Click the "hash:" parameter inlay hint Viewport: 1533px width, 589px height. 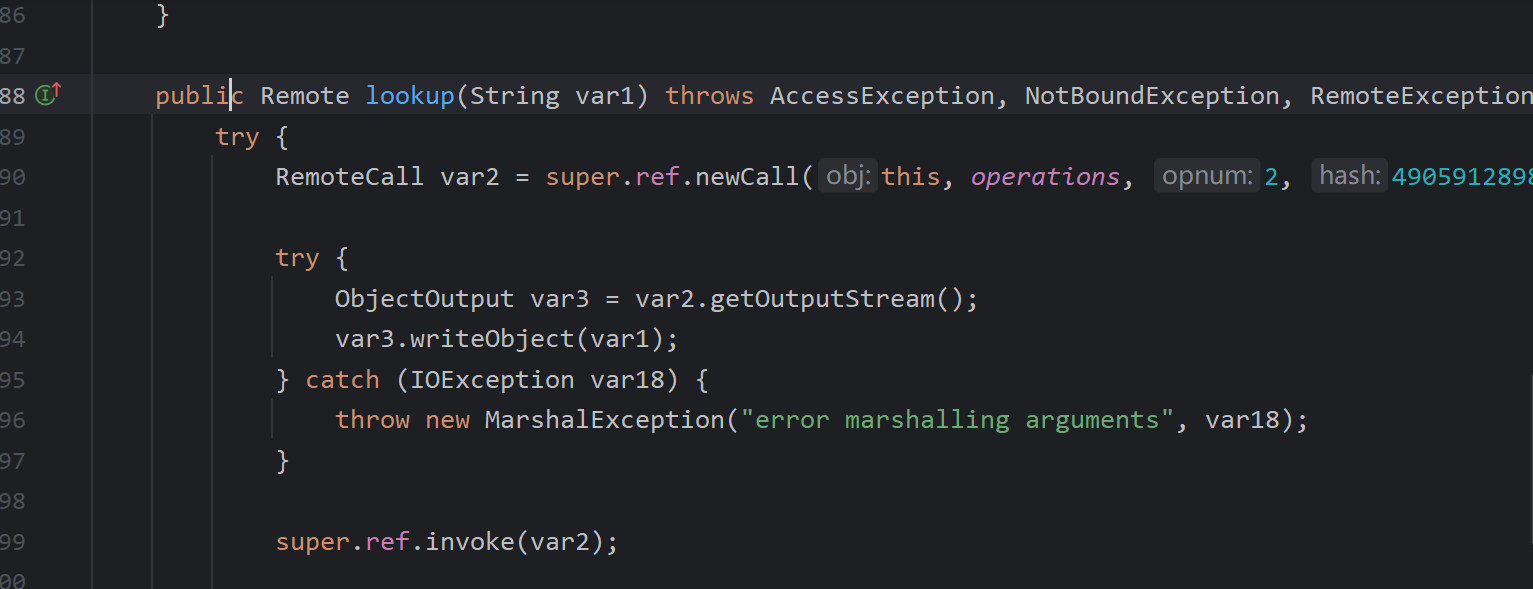pos(1349,177)
